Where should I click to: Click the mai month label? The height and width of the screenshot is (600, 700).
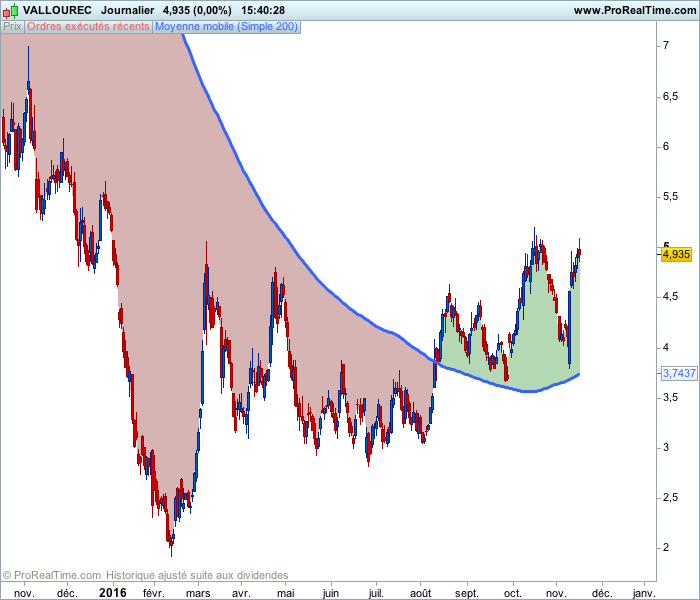point(286,593)
